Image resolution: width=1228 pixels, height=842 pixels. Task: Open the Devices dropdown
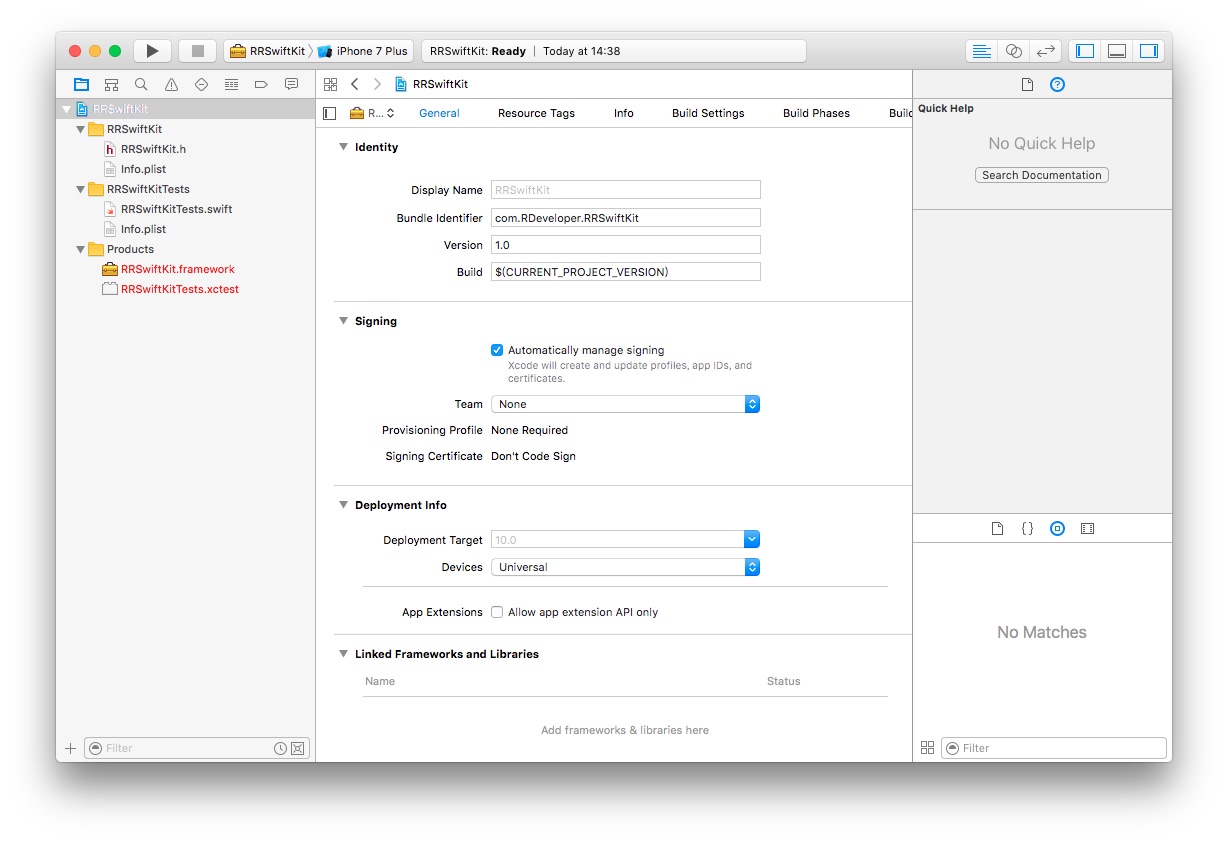pyautogui.click(x=625, y=567)
